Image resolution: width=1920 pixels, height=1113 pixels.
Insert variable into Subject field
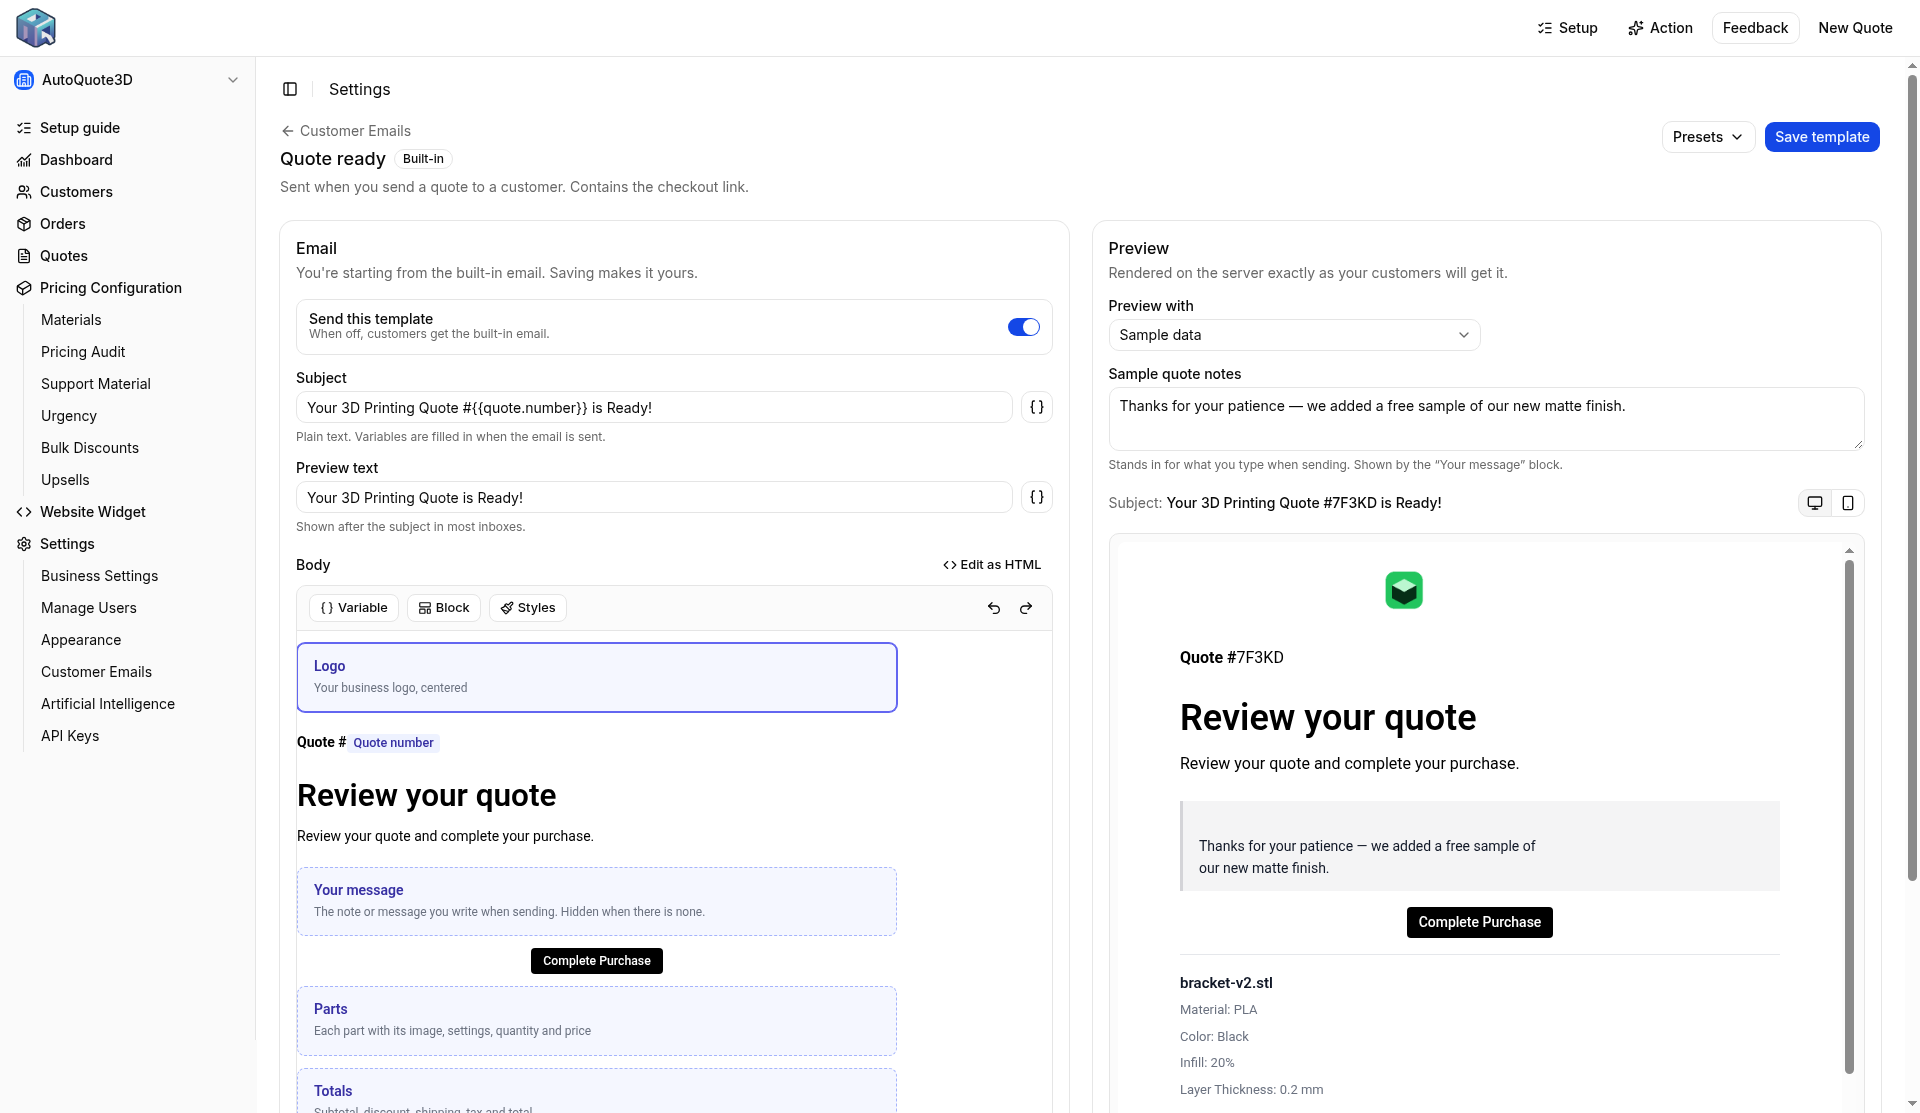(1037, 407)
